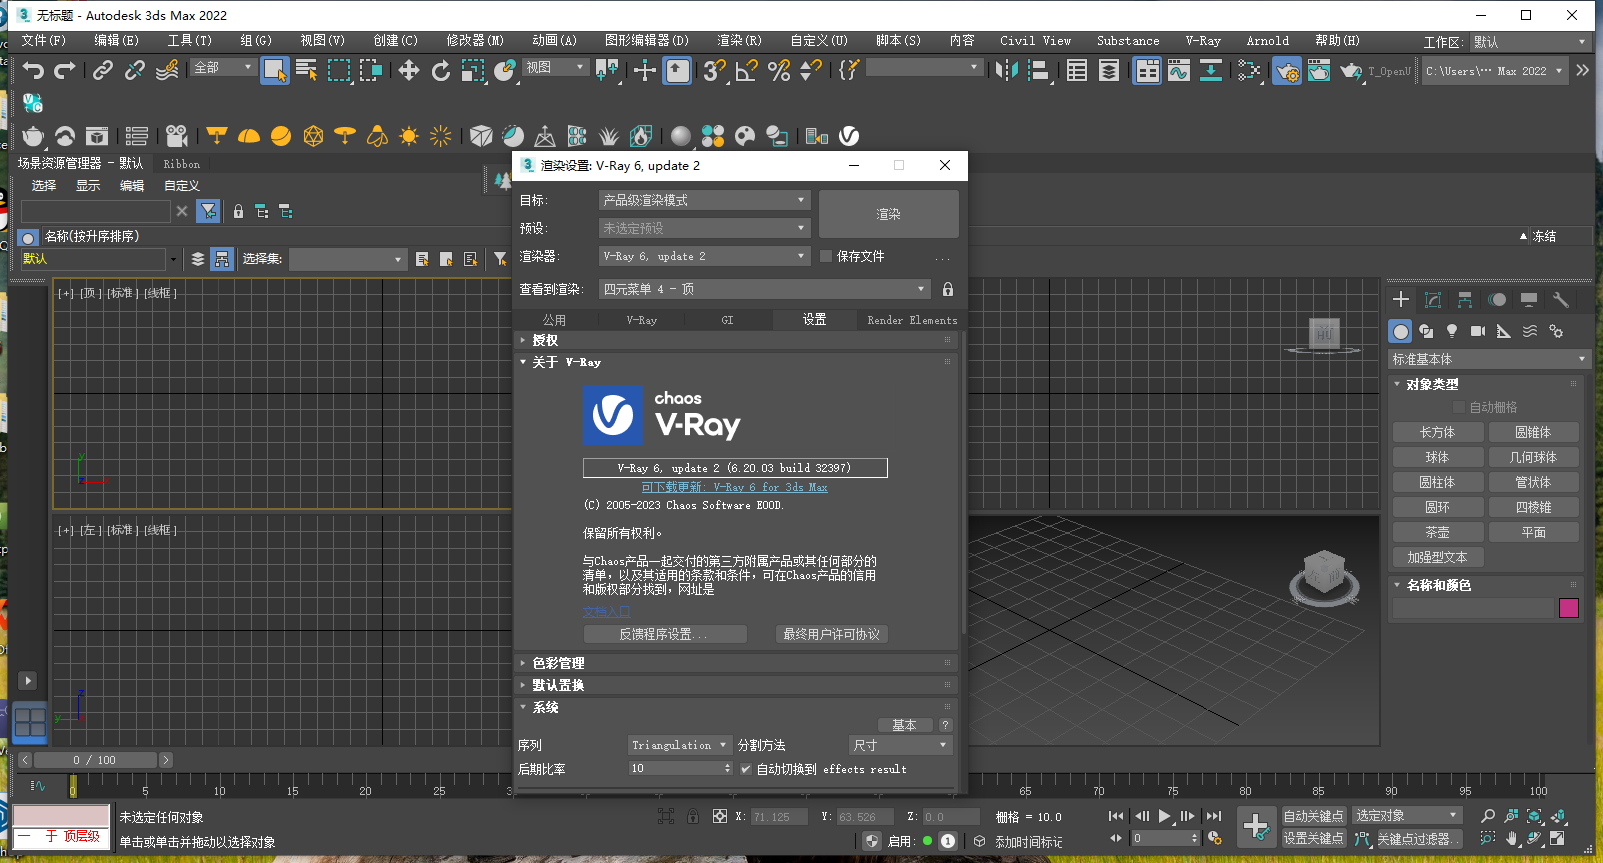The image size is (1603, 863).
Task: Open the 渲染(R) menu
Action: (x=739, y=41)
